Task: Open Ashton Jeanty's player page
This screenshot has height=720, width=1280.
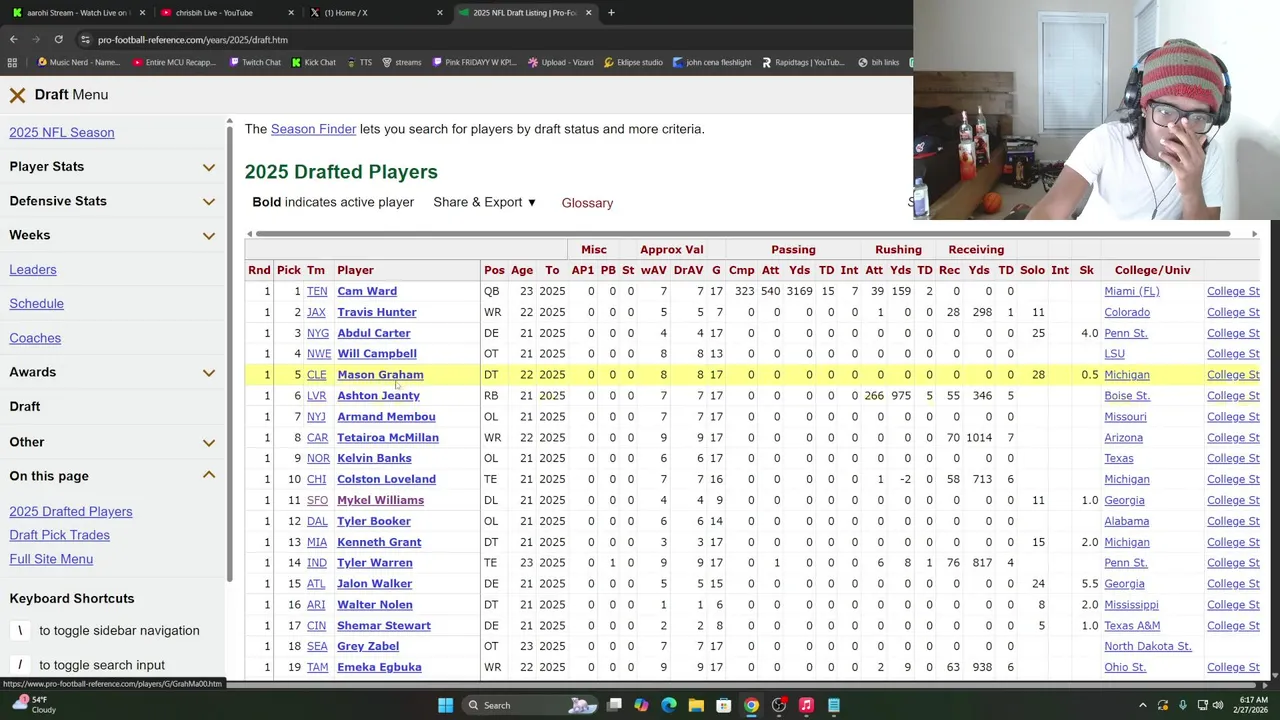Action: (378, 396)
